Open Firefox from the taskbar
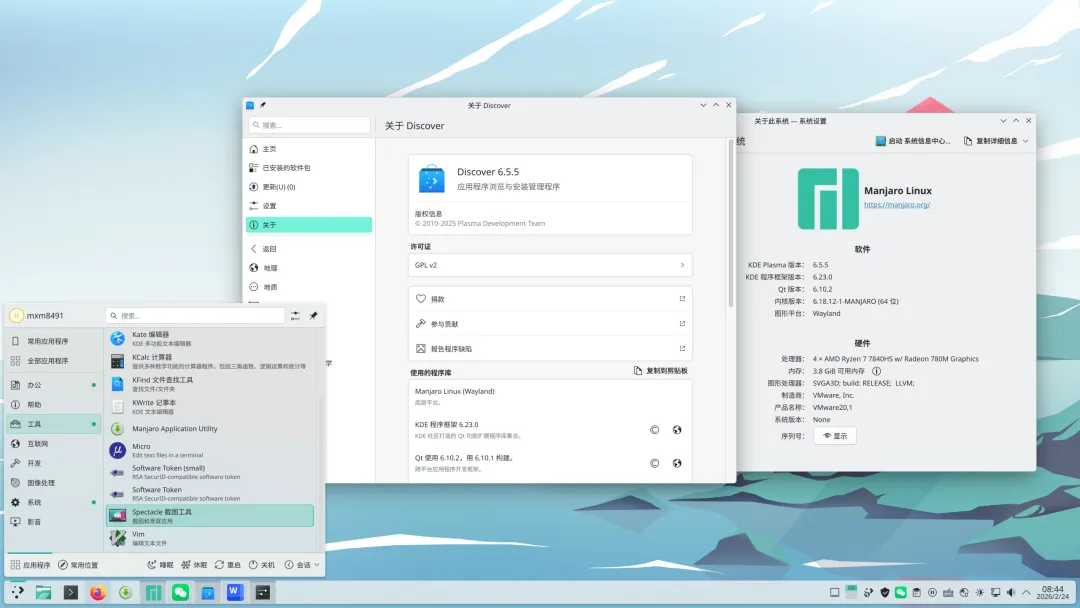1080x608 pixels. point(98,592)
